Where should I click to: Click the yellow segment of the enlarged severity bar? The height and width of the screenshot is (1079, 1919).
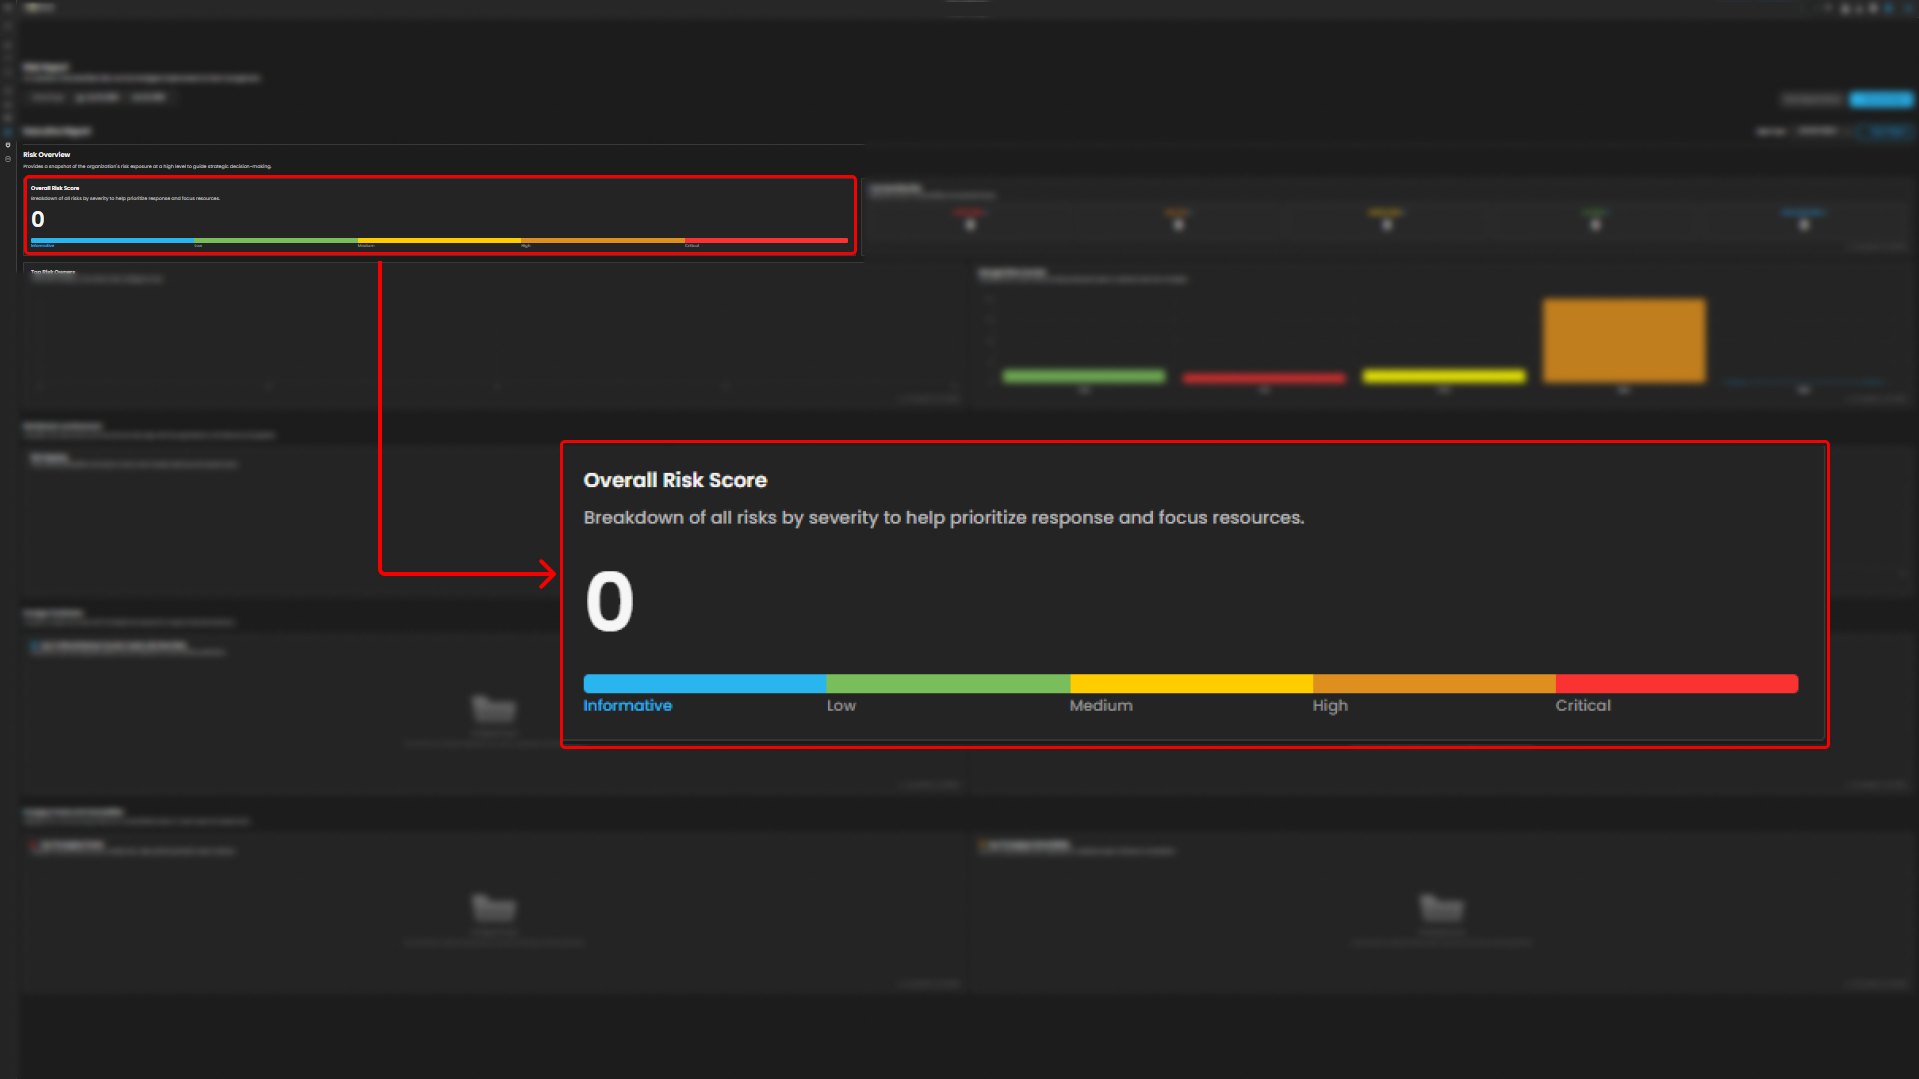click(1190, 684)
